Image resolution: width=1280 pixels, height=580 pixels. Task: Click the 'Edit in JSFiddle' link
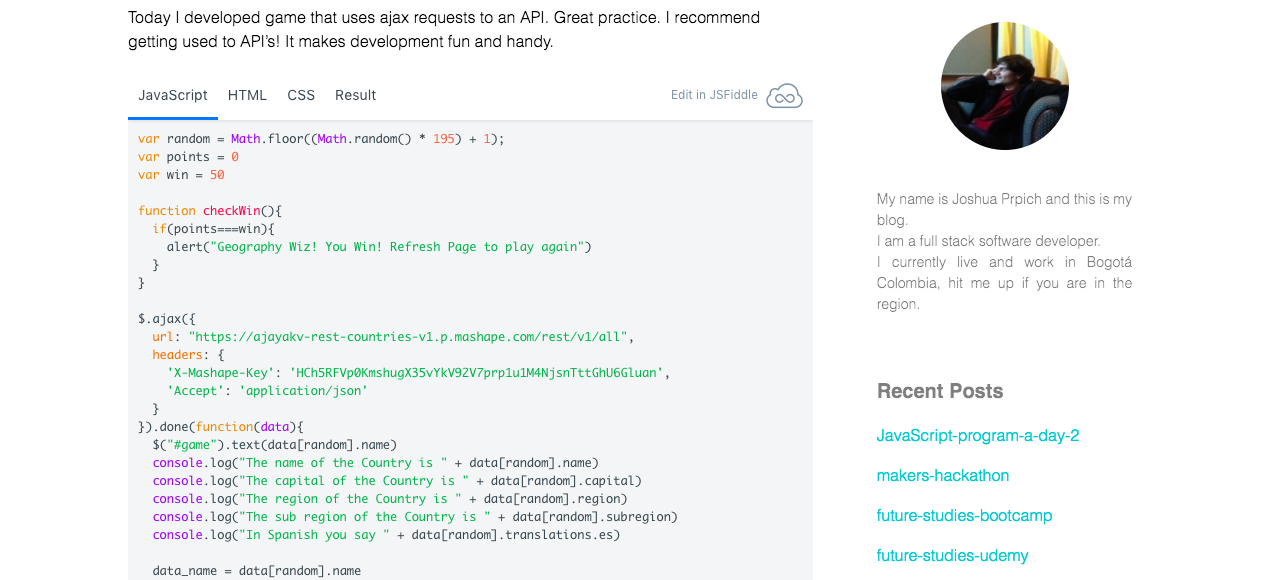(714, 96)
